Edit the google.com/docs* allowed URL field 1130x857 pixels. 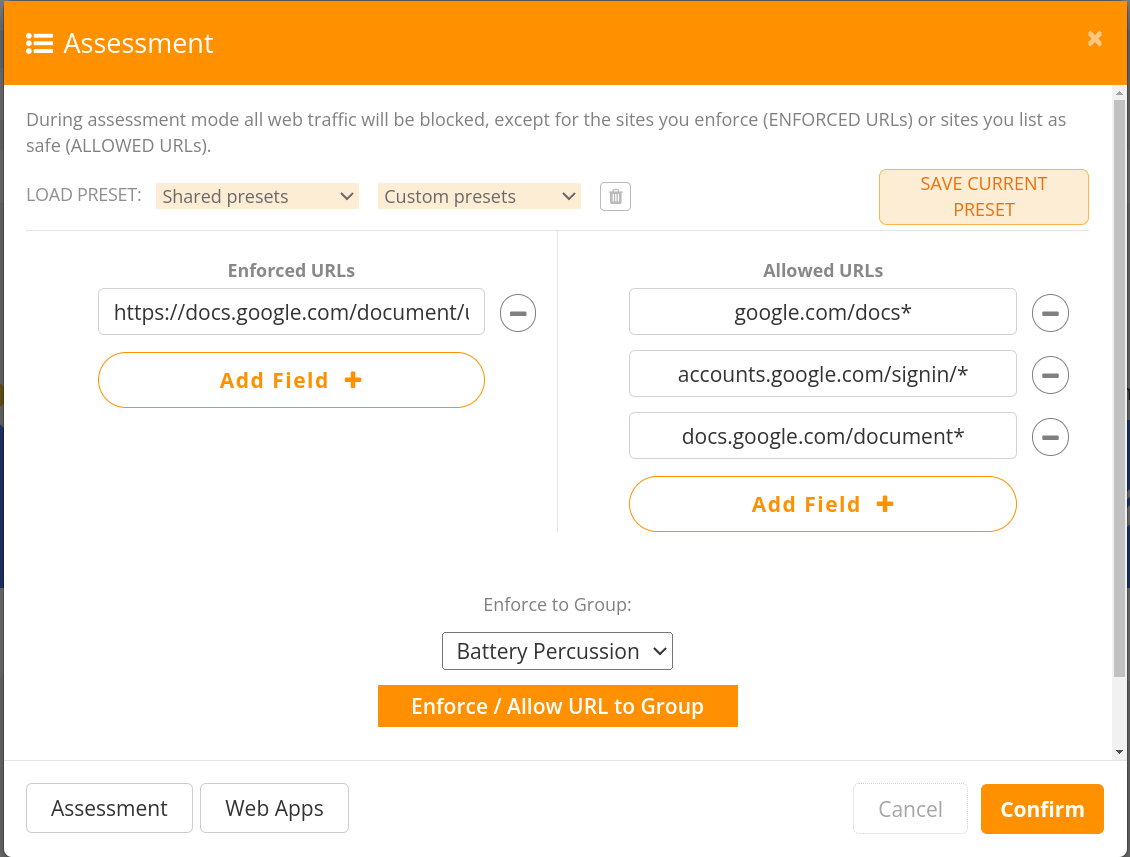click(823, 312)
